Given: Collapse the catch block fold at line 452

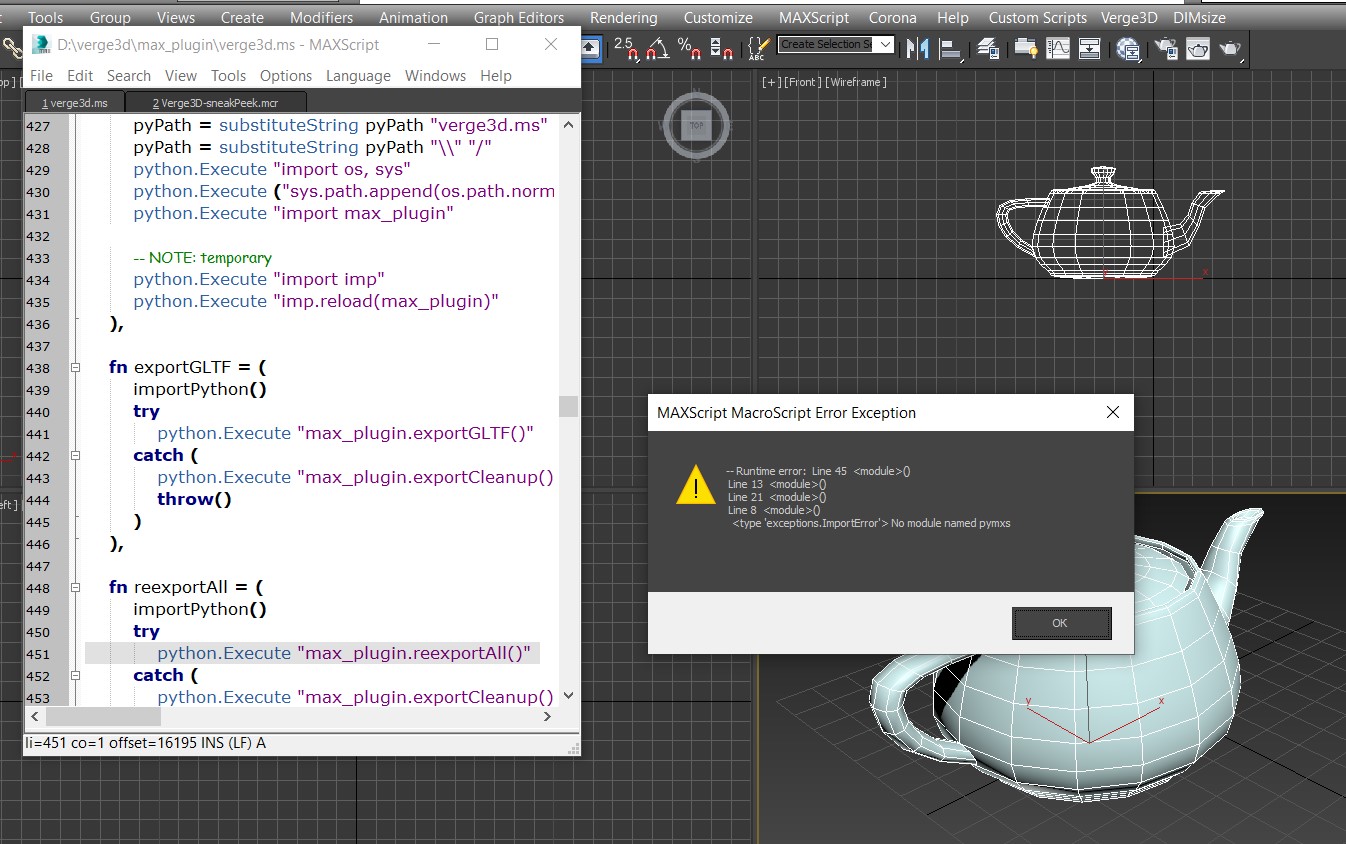Looking at the screenshot, I should click(x=75, y=676).
